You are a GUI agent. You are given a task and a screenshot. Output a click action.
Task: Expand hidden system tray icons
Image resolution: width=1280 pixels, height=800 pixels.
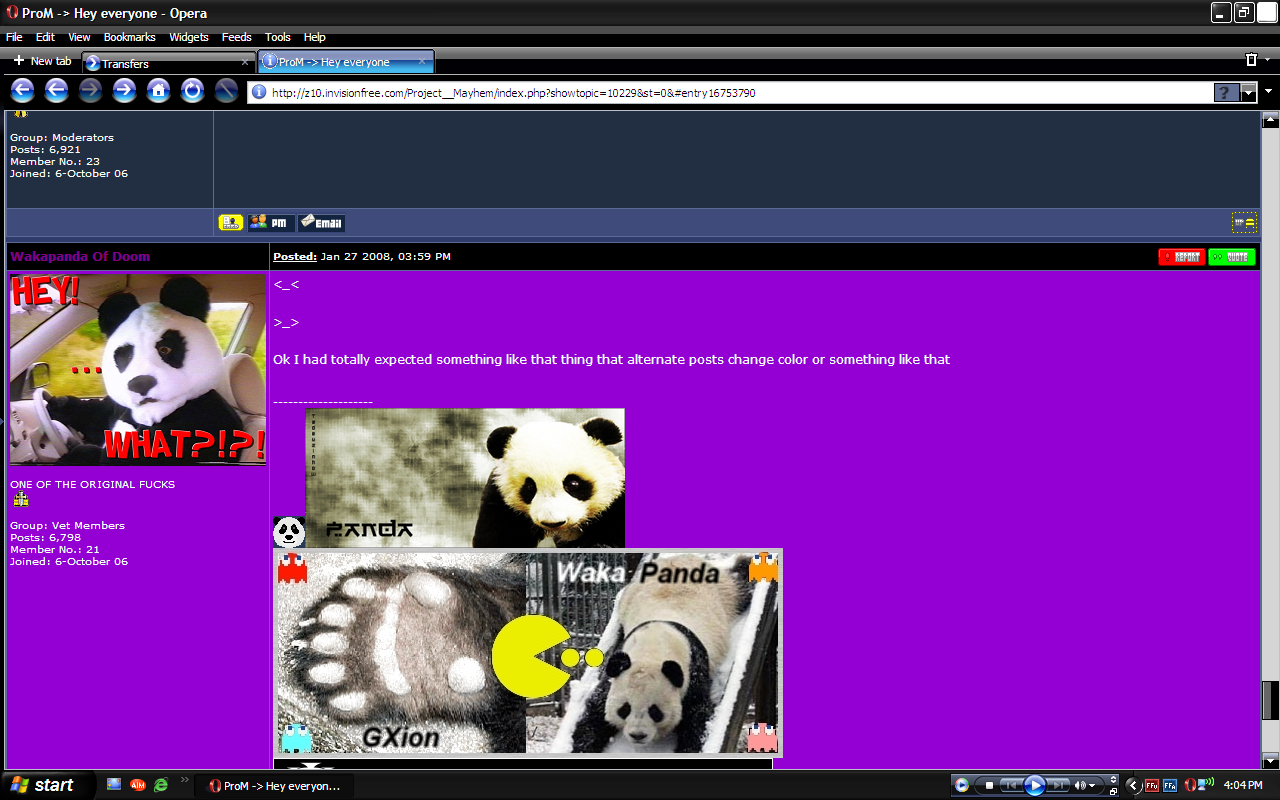tap(1133, 785)
